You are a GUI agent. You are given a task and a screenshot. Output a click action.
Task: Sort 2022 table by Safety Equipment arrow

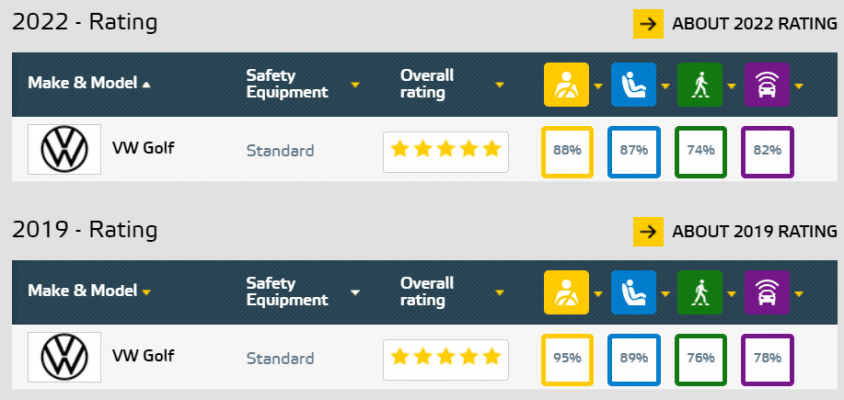point(355,85)
